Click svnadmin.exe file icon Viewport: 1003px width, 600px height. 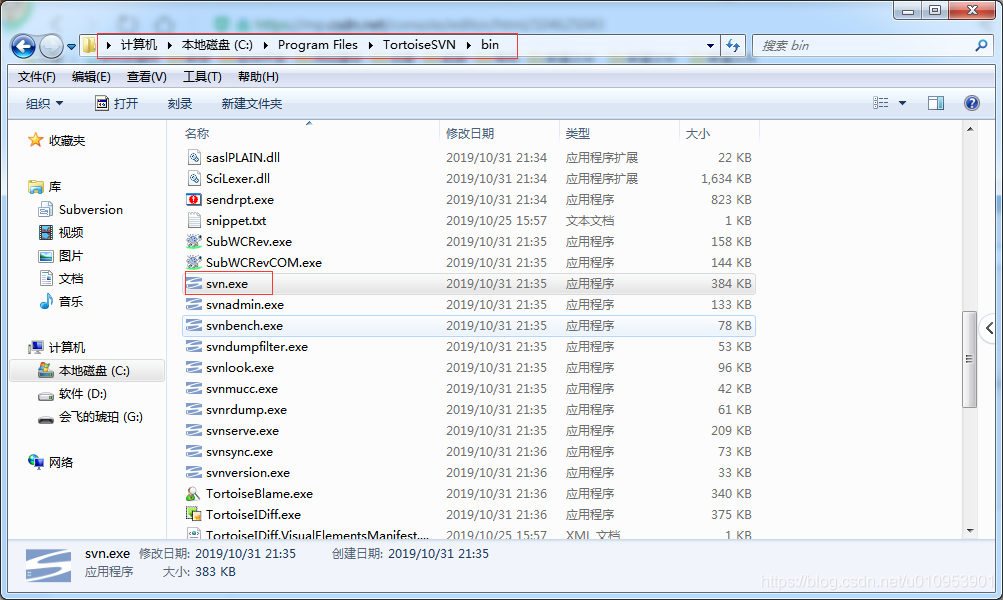pos(194,304)
